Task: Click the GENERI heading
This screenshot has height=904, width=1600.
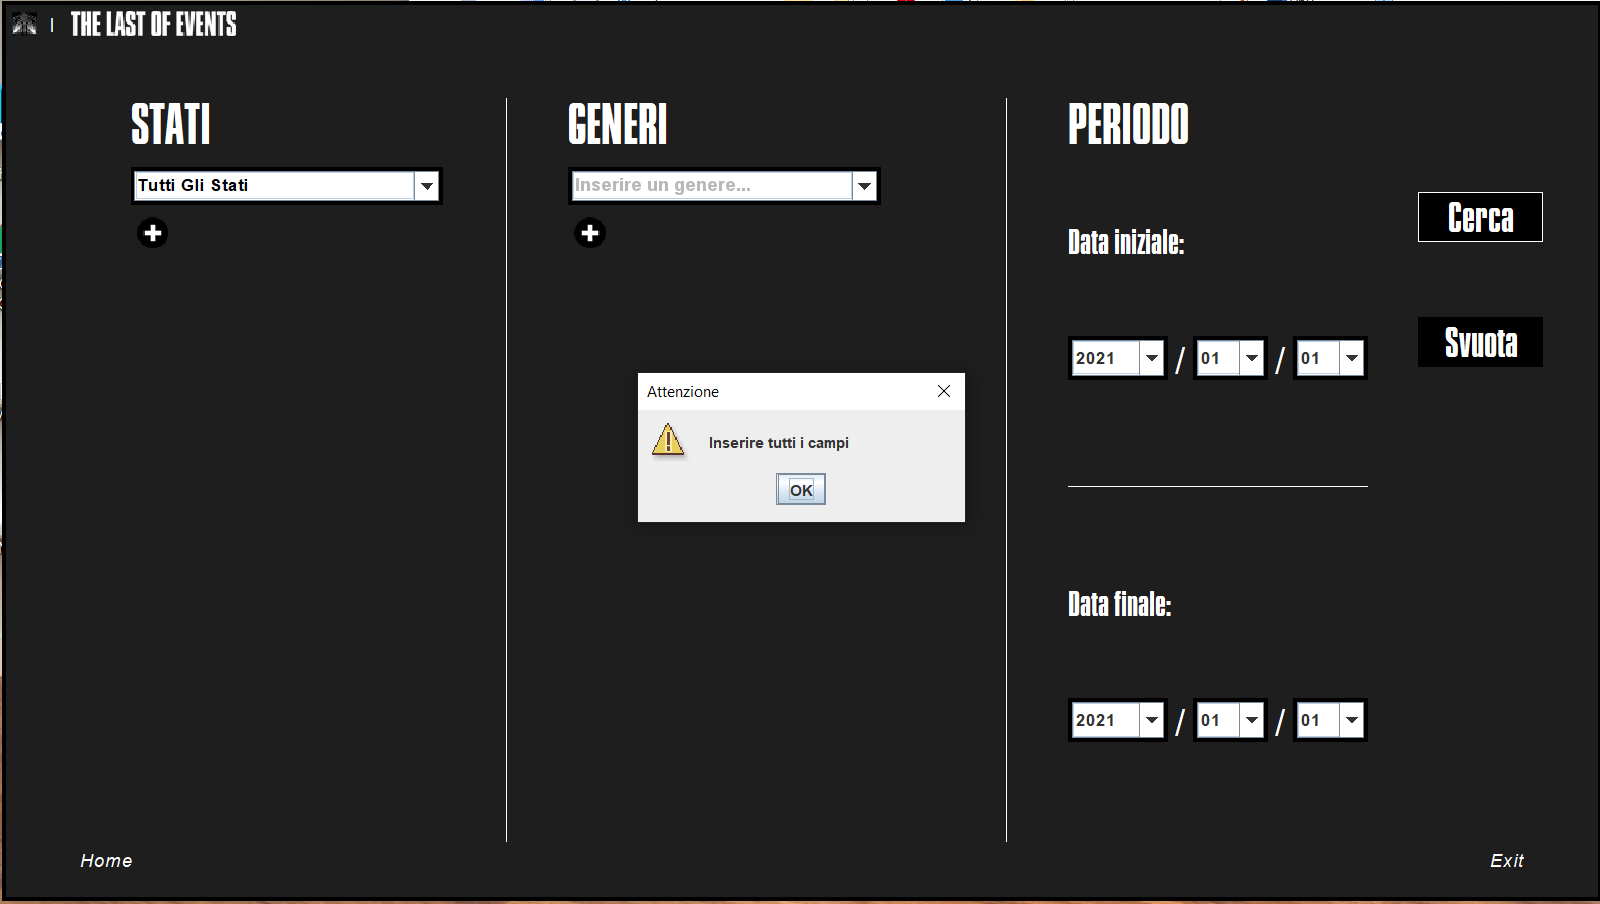Action: 617,124
